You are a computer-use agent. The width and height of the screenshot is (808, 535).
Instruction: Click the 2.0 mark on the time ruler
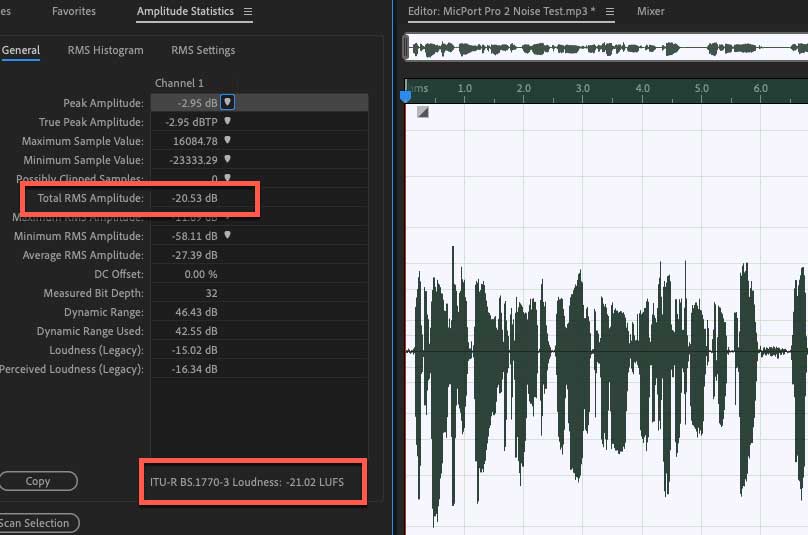524,88
